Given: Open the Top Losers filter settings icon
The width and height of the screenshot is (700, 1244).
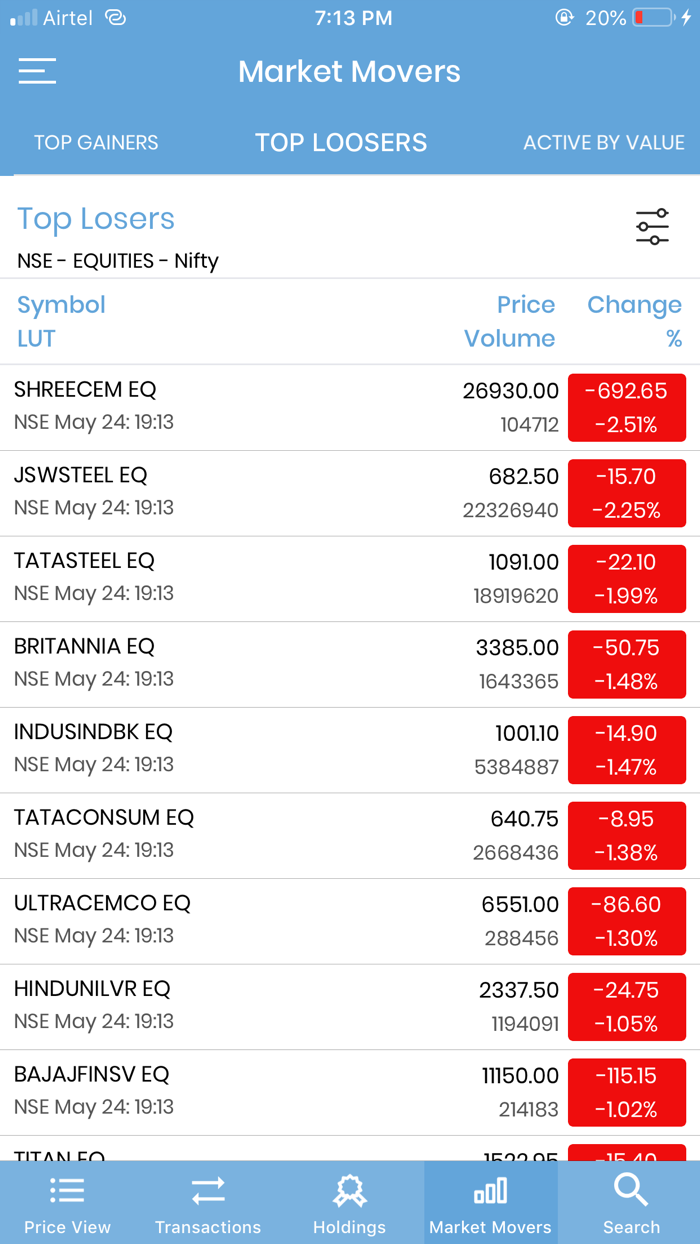Looking at the screenshot, I should [x=651, y=227].
